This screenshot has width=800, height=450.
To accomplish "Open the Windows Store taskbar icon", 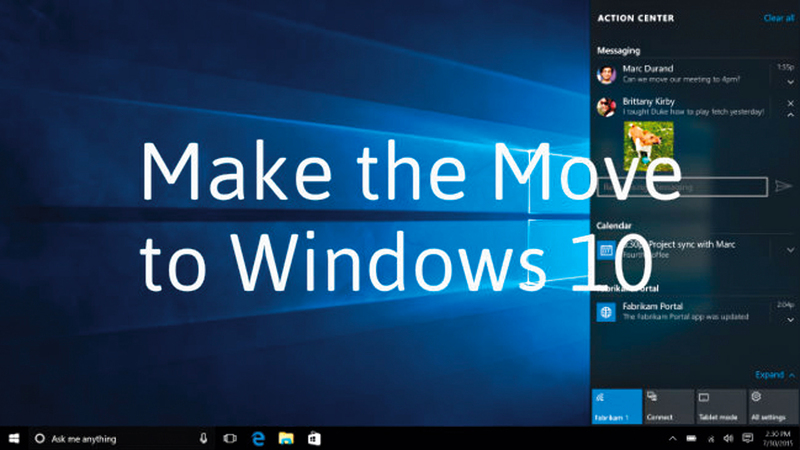I will click(314, 438).
